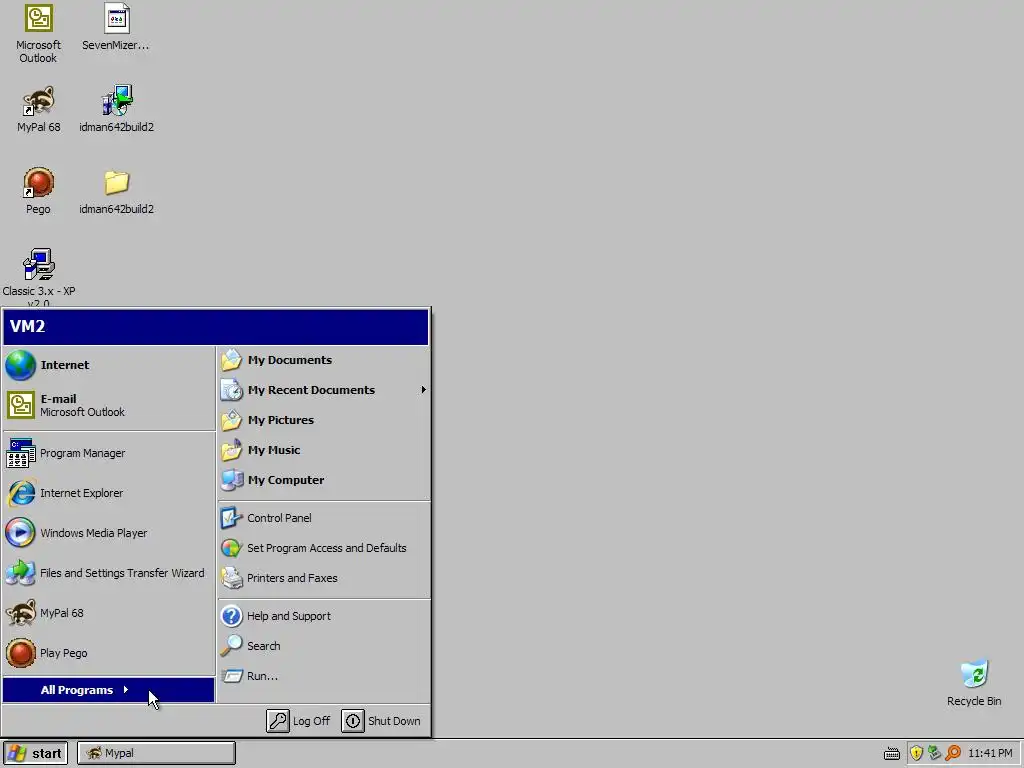Select the Classic 3.x - XP desktop icon
Screen dimensions: 1024x768
38,277
